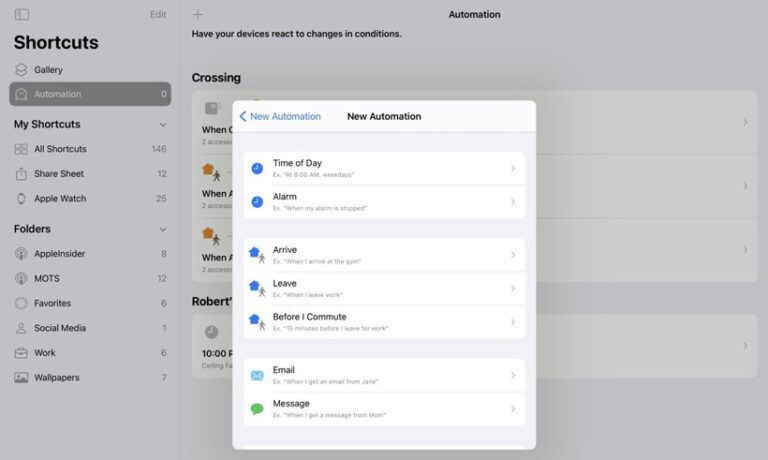Select the Email envelope icon

point(257,375)
